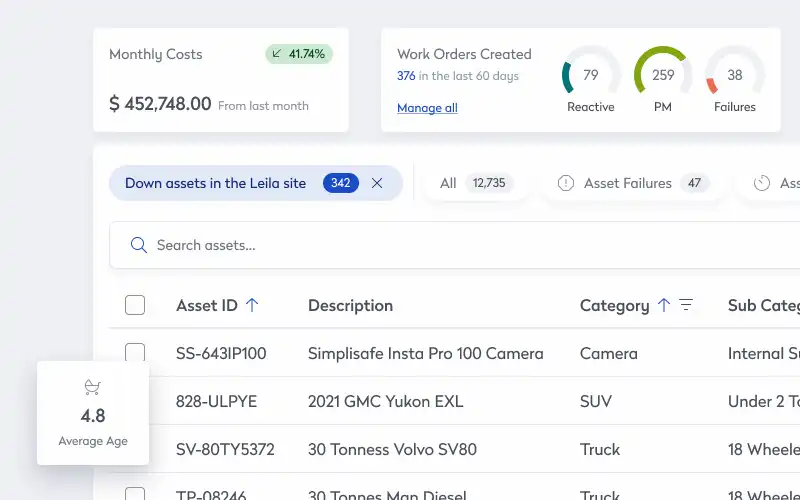This screenshot has width=800, height=500.
Task: Click asset ID SS-643IP100
Action: pyautogui.click(x=221, y=354)
